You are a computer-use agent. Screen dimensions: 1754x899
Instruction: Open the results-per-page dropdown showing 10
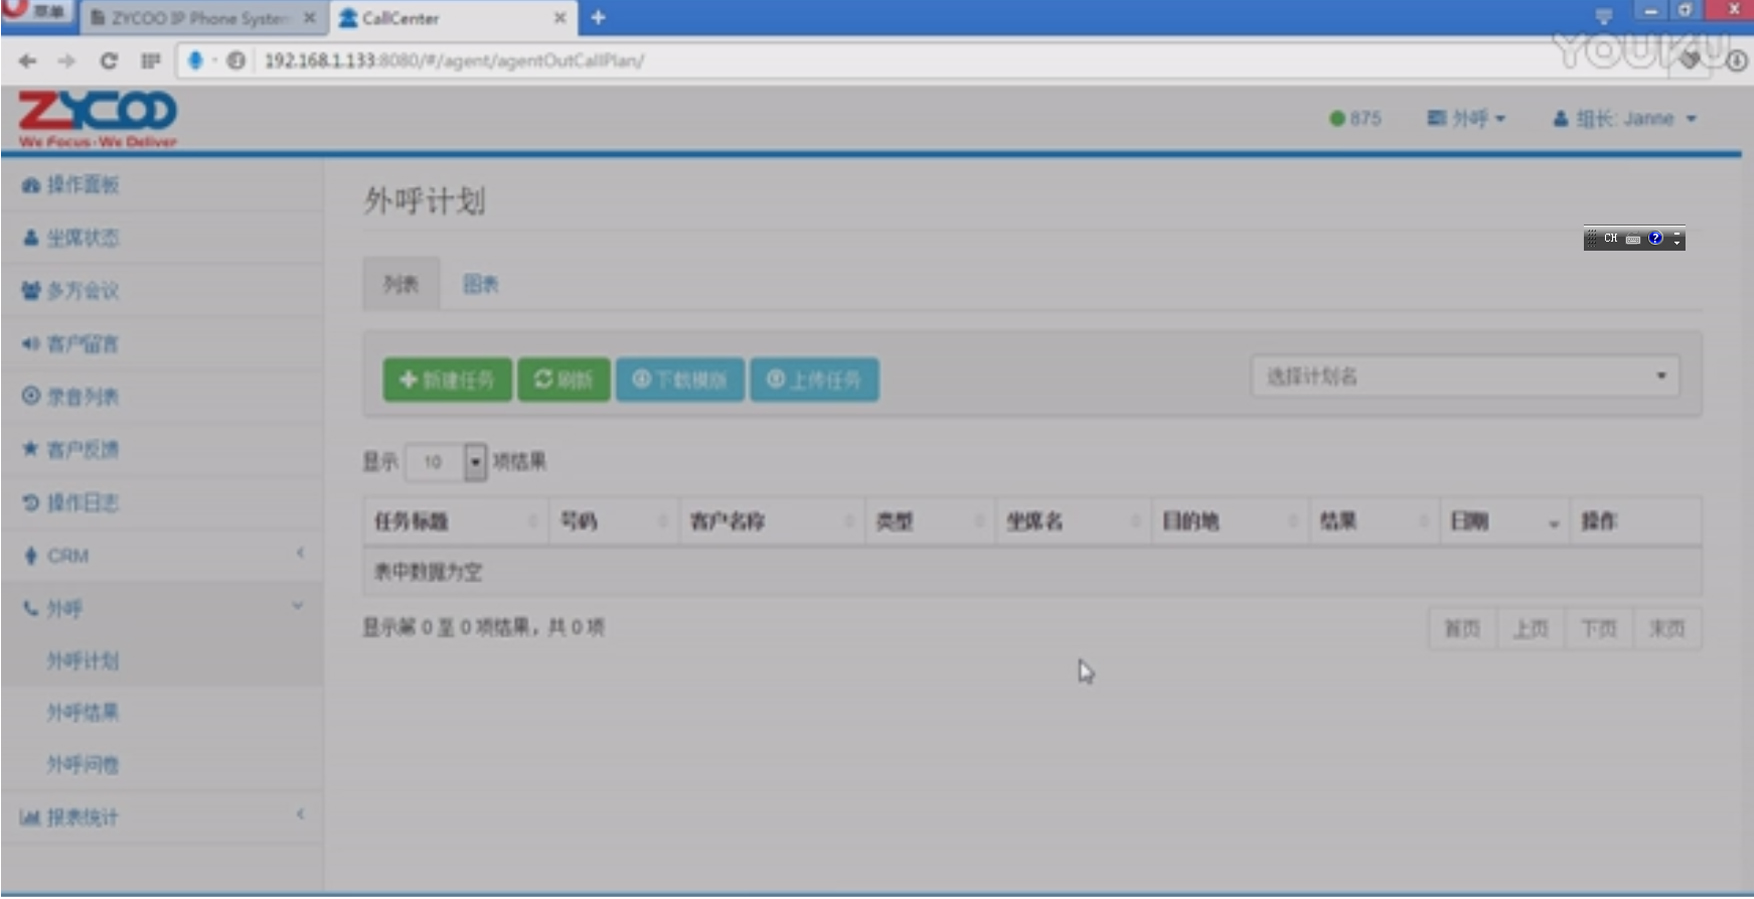pos(446,462)
